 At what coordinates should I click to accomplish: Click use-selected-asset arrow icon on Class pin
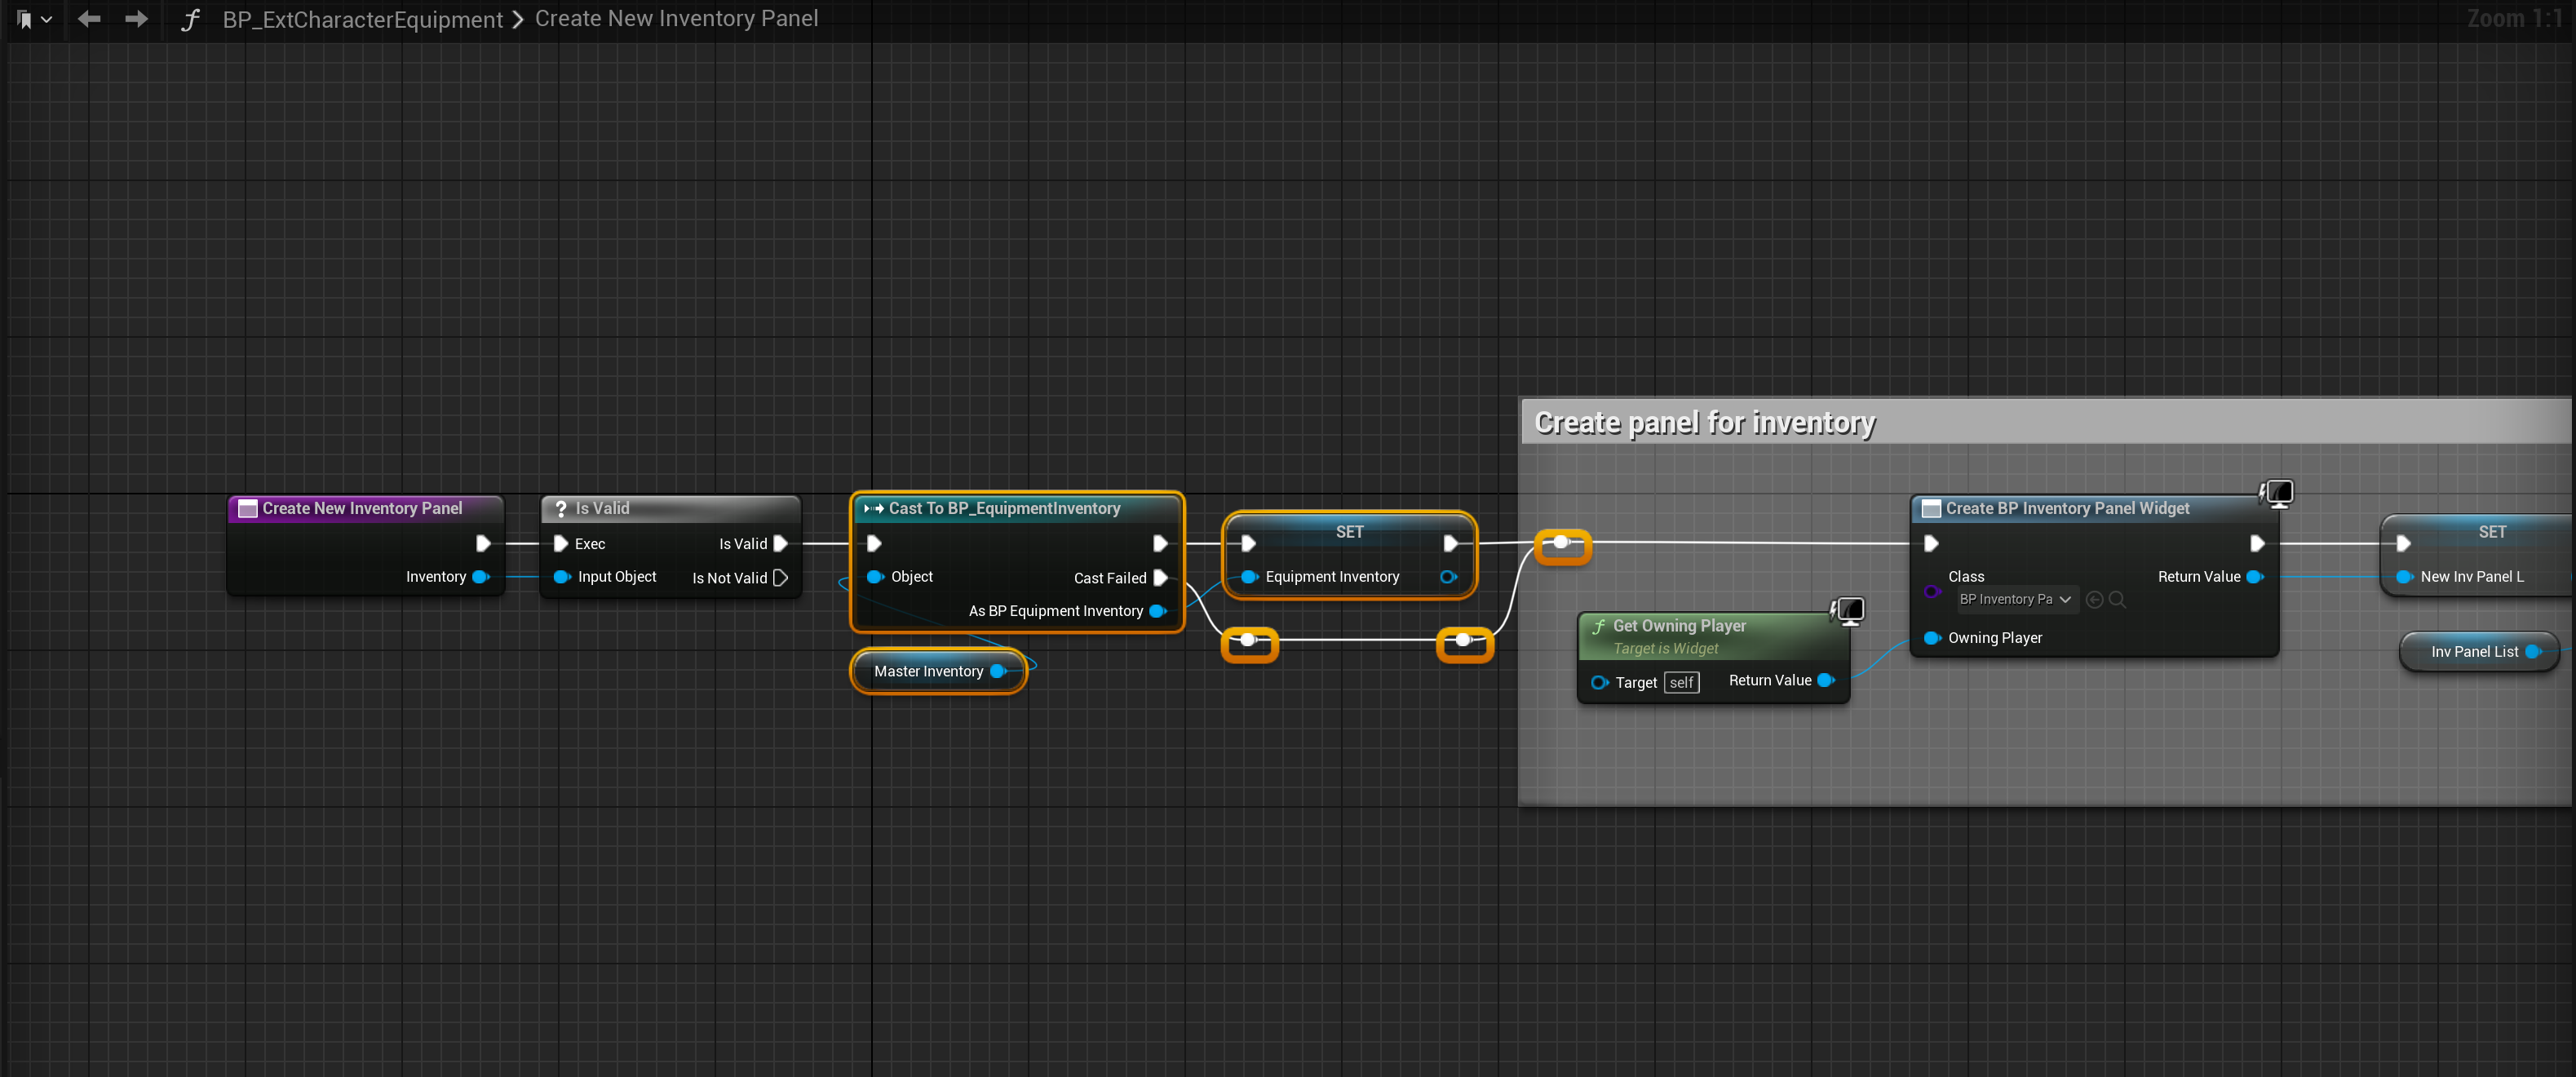(x=2094, y=599)
